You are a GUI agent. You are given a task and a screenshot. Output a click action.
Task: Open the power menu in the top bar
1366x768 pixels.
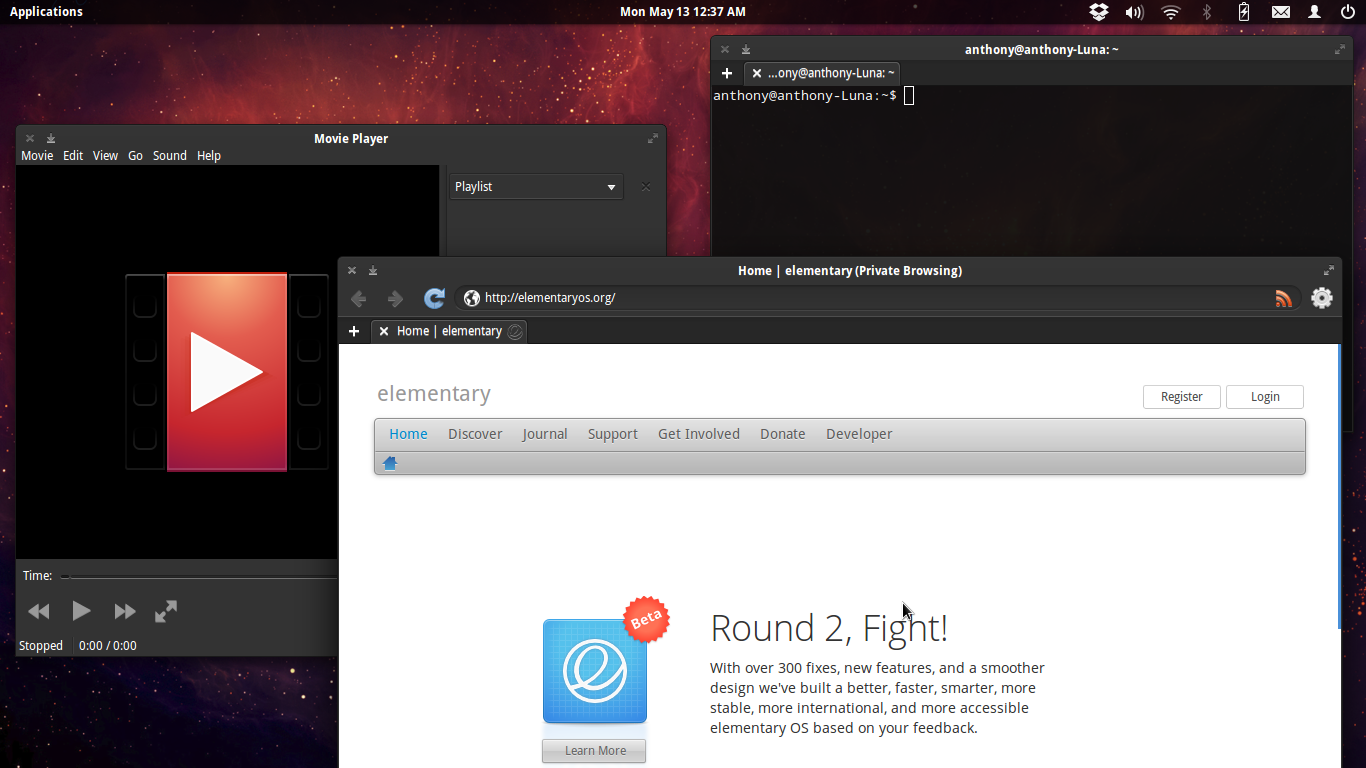coord(1347,12)
